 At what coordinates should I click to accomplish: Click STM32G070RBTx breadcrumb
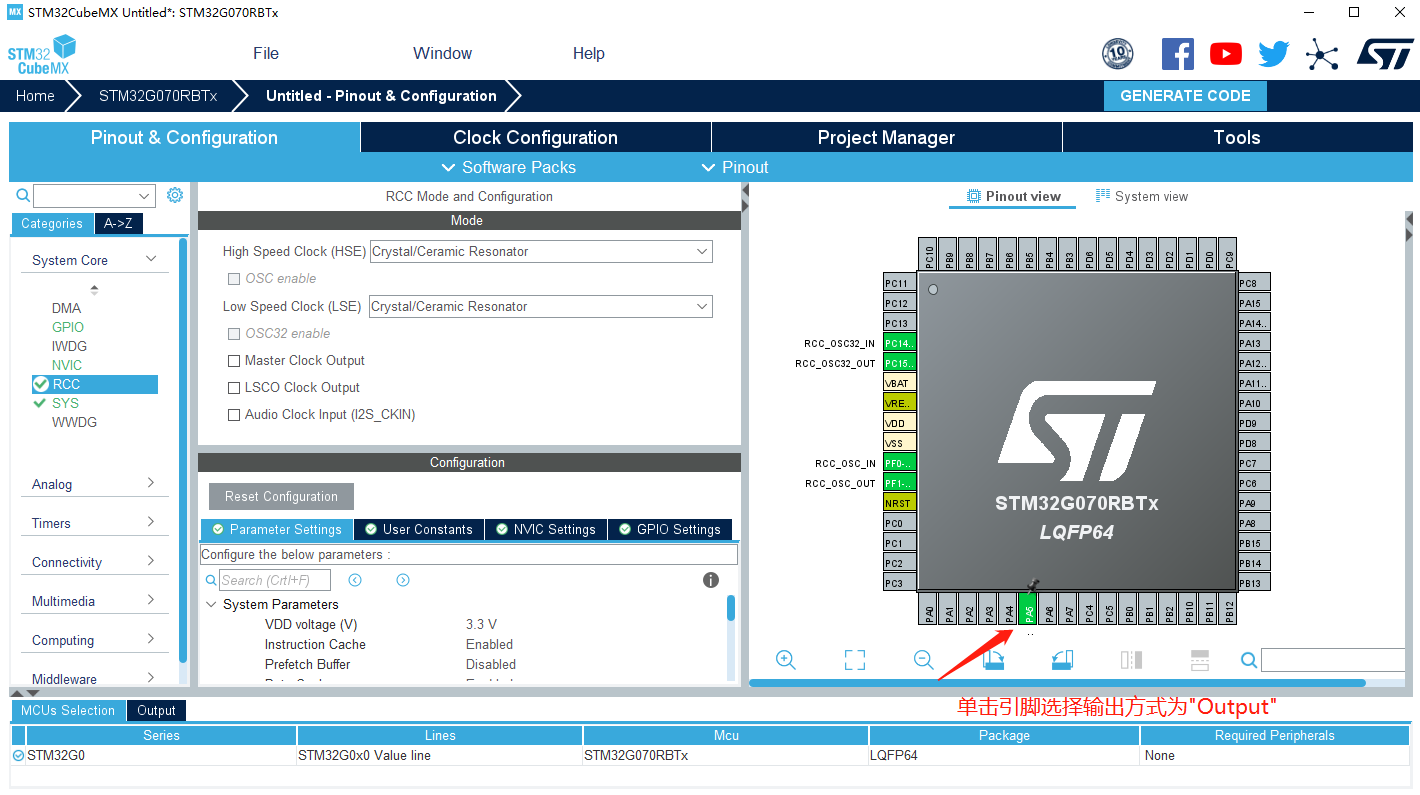pyautogui.click(x=158, y=96)
